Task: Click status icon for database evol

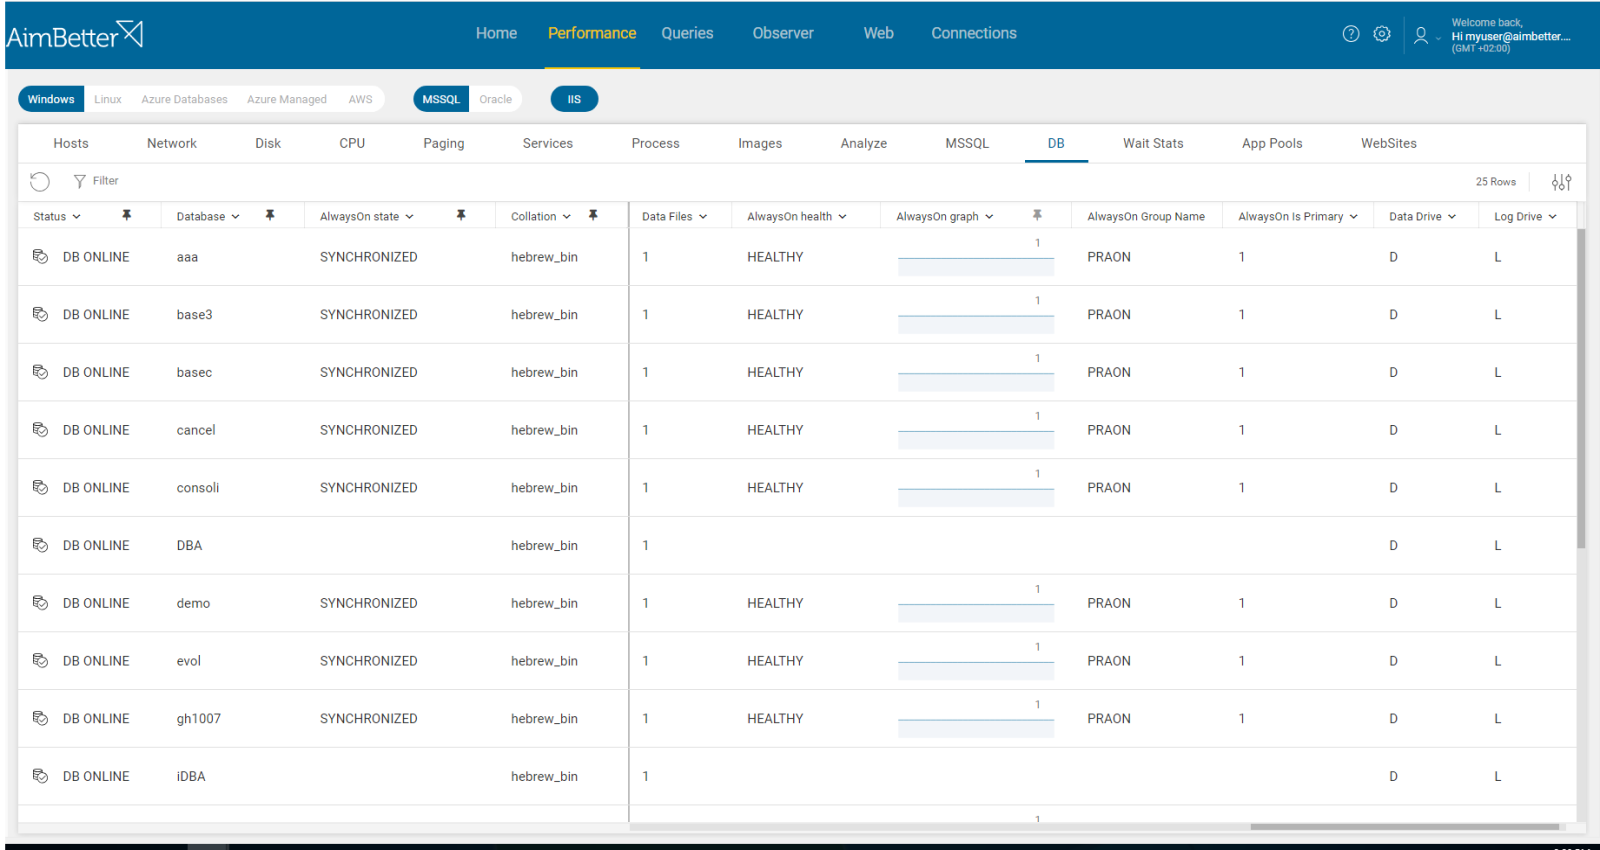Action: (40, 661)
